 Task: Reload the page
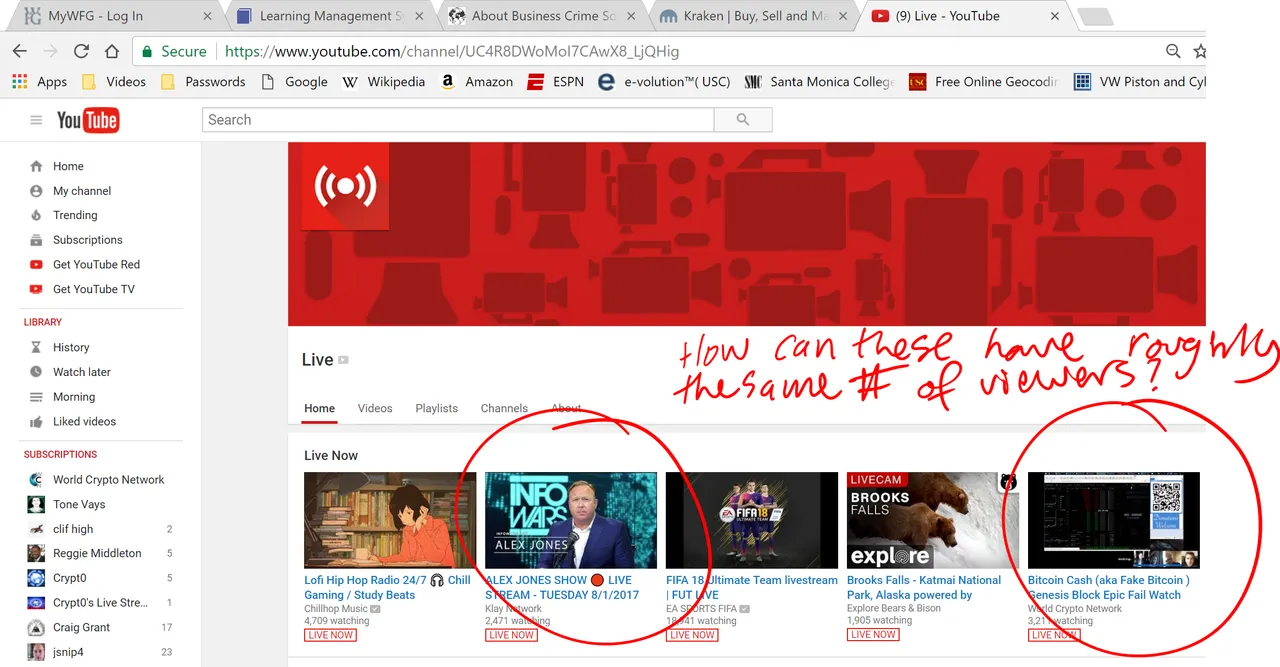pyautogui.click(x=81, y=51)
